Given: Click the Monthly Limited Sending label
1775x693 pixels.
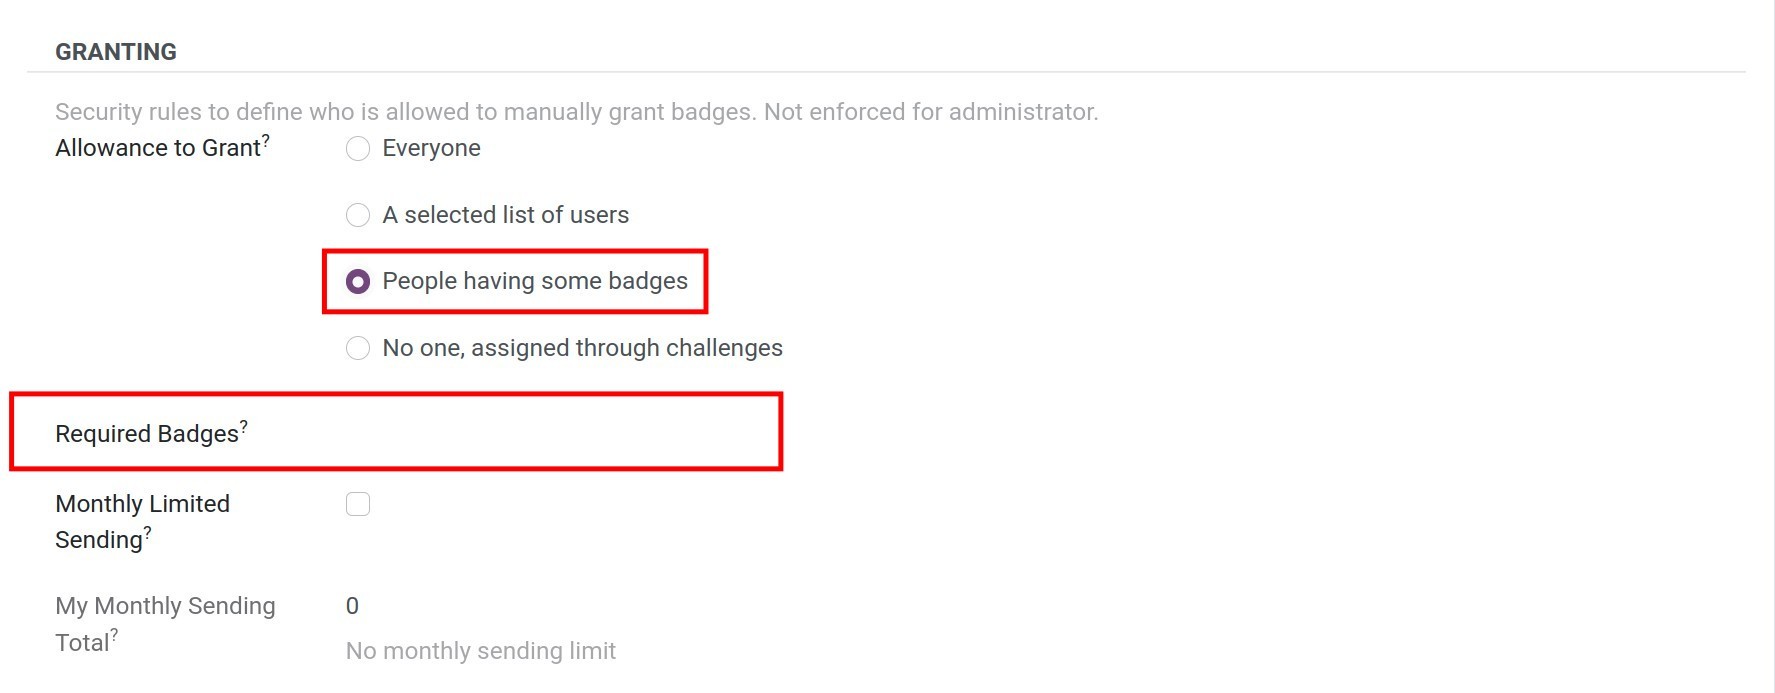Looking at the screenshot, I should click(x=142, y=521).
